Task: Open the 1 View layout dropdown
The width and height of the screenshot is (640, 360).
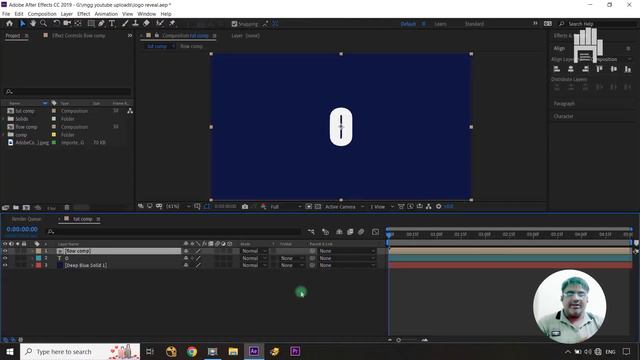Action: pyautogui.click(x=382, y=207)
